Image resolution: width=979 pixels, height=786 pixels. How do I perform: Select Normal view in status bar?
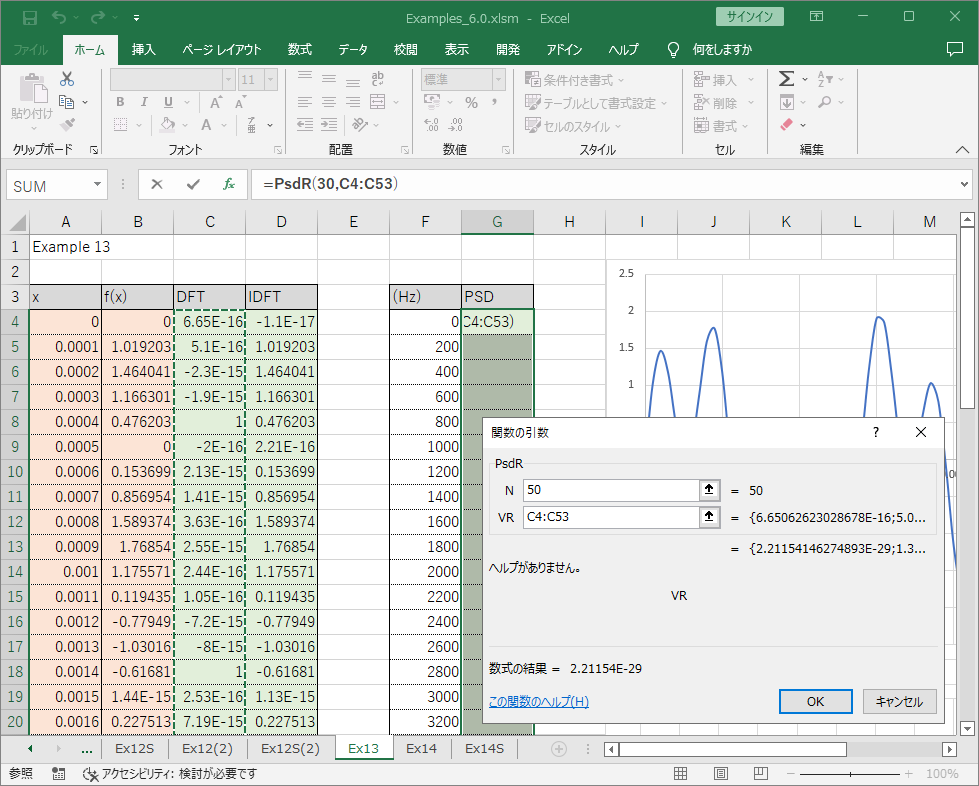coord(680,774)
